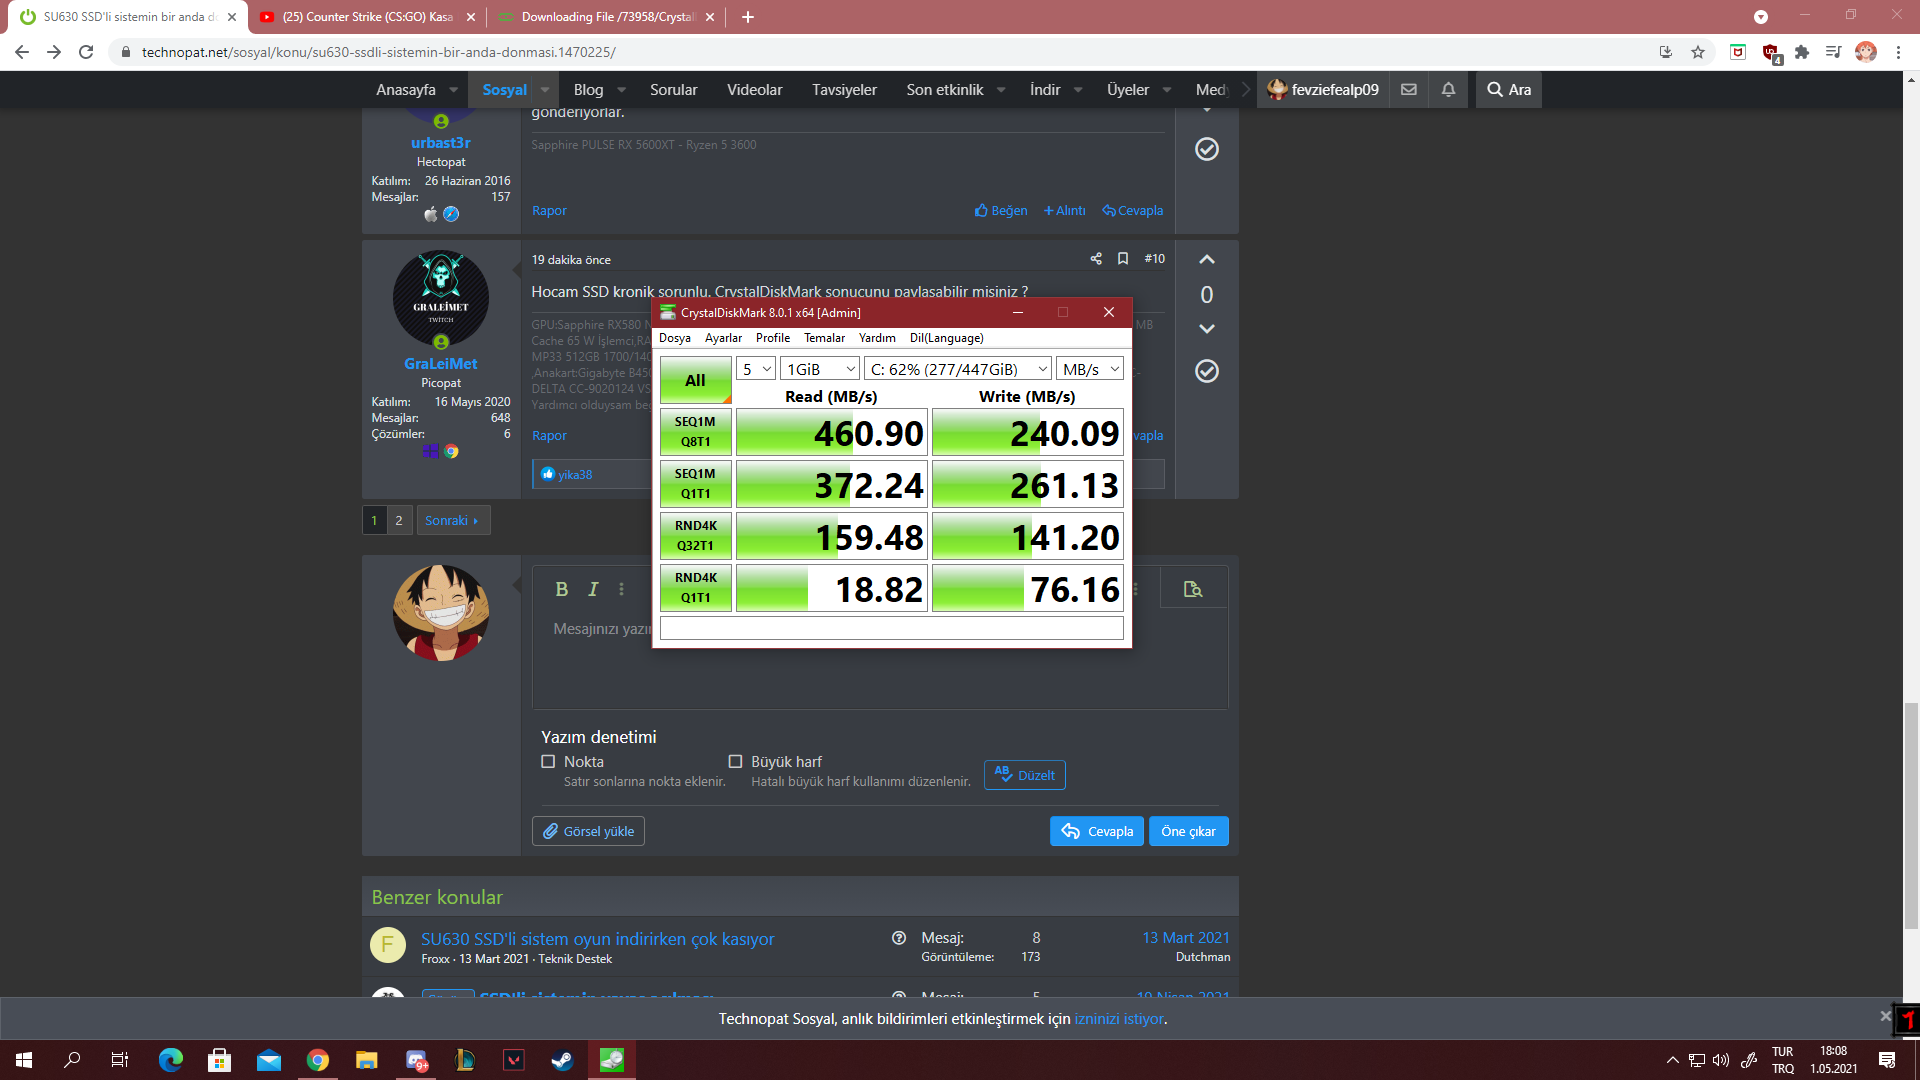1920x1080 pixels.
Task: Enable the Büyük harf checkbox
Action: [x=735, y=762]
